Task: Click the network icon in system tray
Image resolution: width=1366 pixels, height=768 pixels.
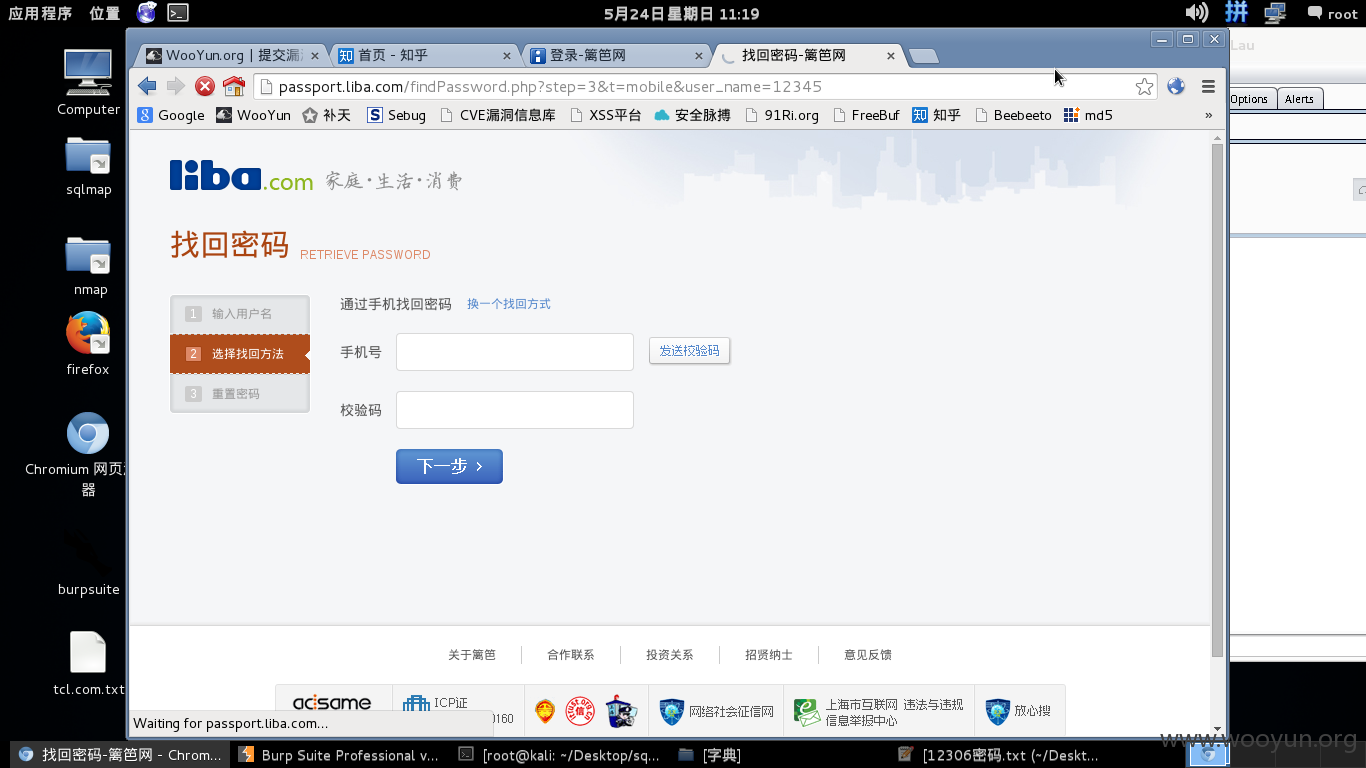Action: [x=1274, y=13]
